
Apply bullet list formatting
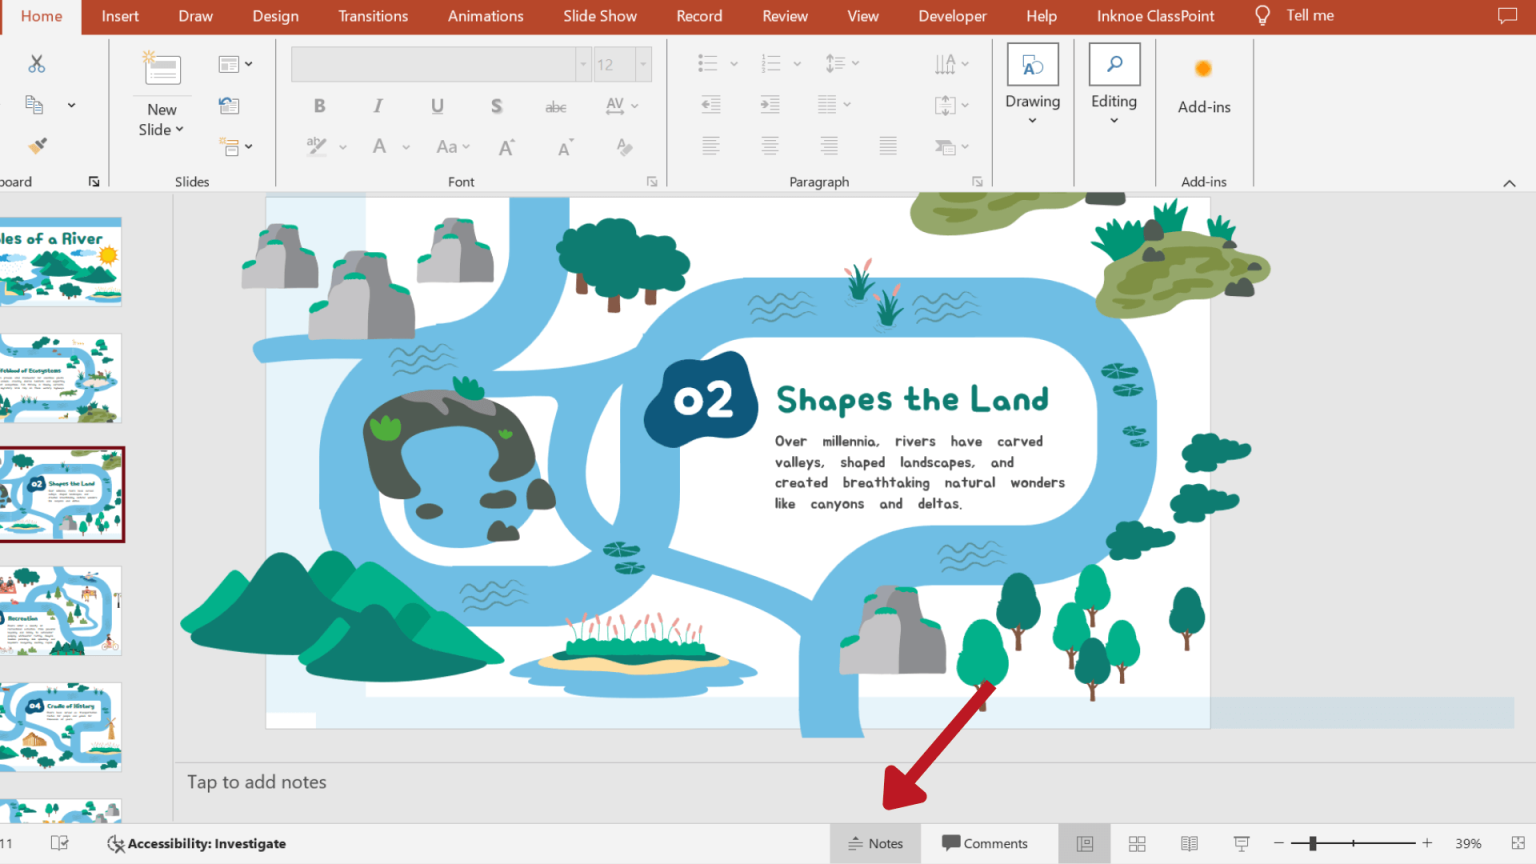(710, 63)
